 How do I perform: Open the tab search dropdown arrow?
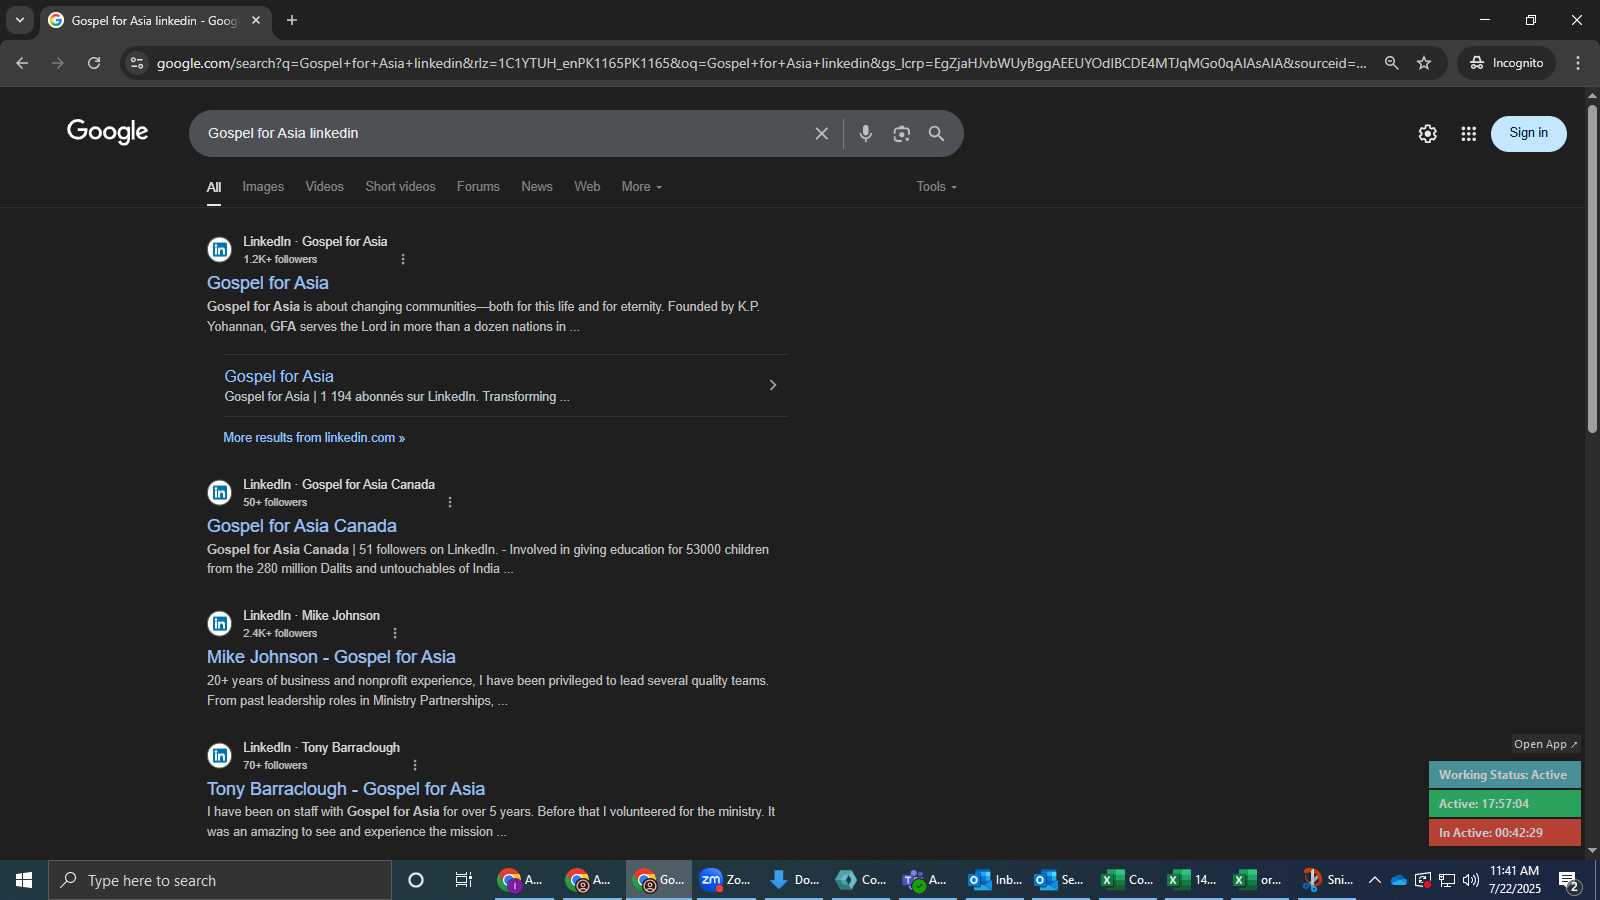tap(19, 20)
